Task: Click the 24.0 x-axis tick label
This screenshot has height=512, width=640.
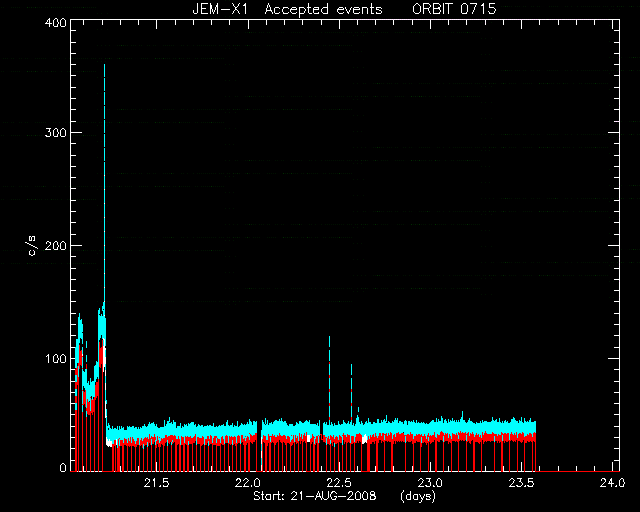Action: coord(612,483)
